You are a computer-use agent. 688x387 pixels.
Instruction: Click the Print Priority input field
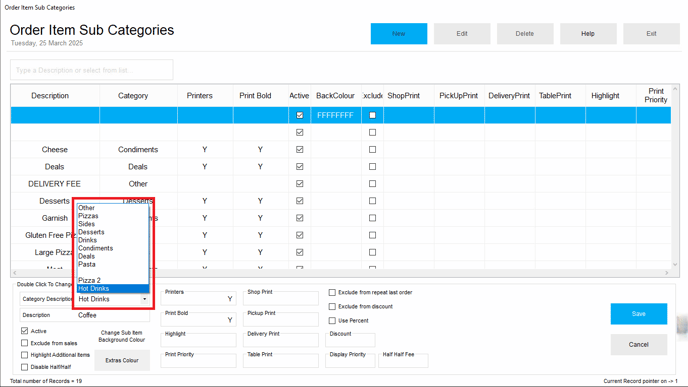pos(198,361)
